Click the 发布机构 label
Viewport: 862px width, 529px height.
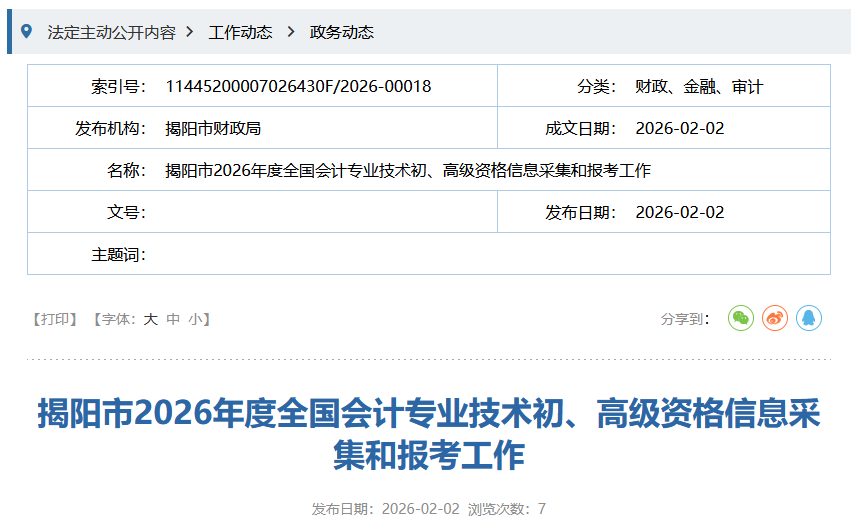coord(110,129)
